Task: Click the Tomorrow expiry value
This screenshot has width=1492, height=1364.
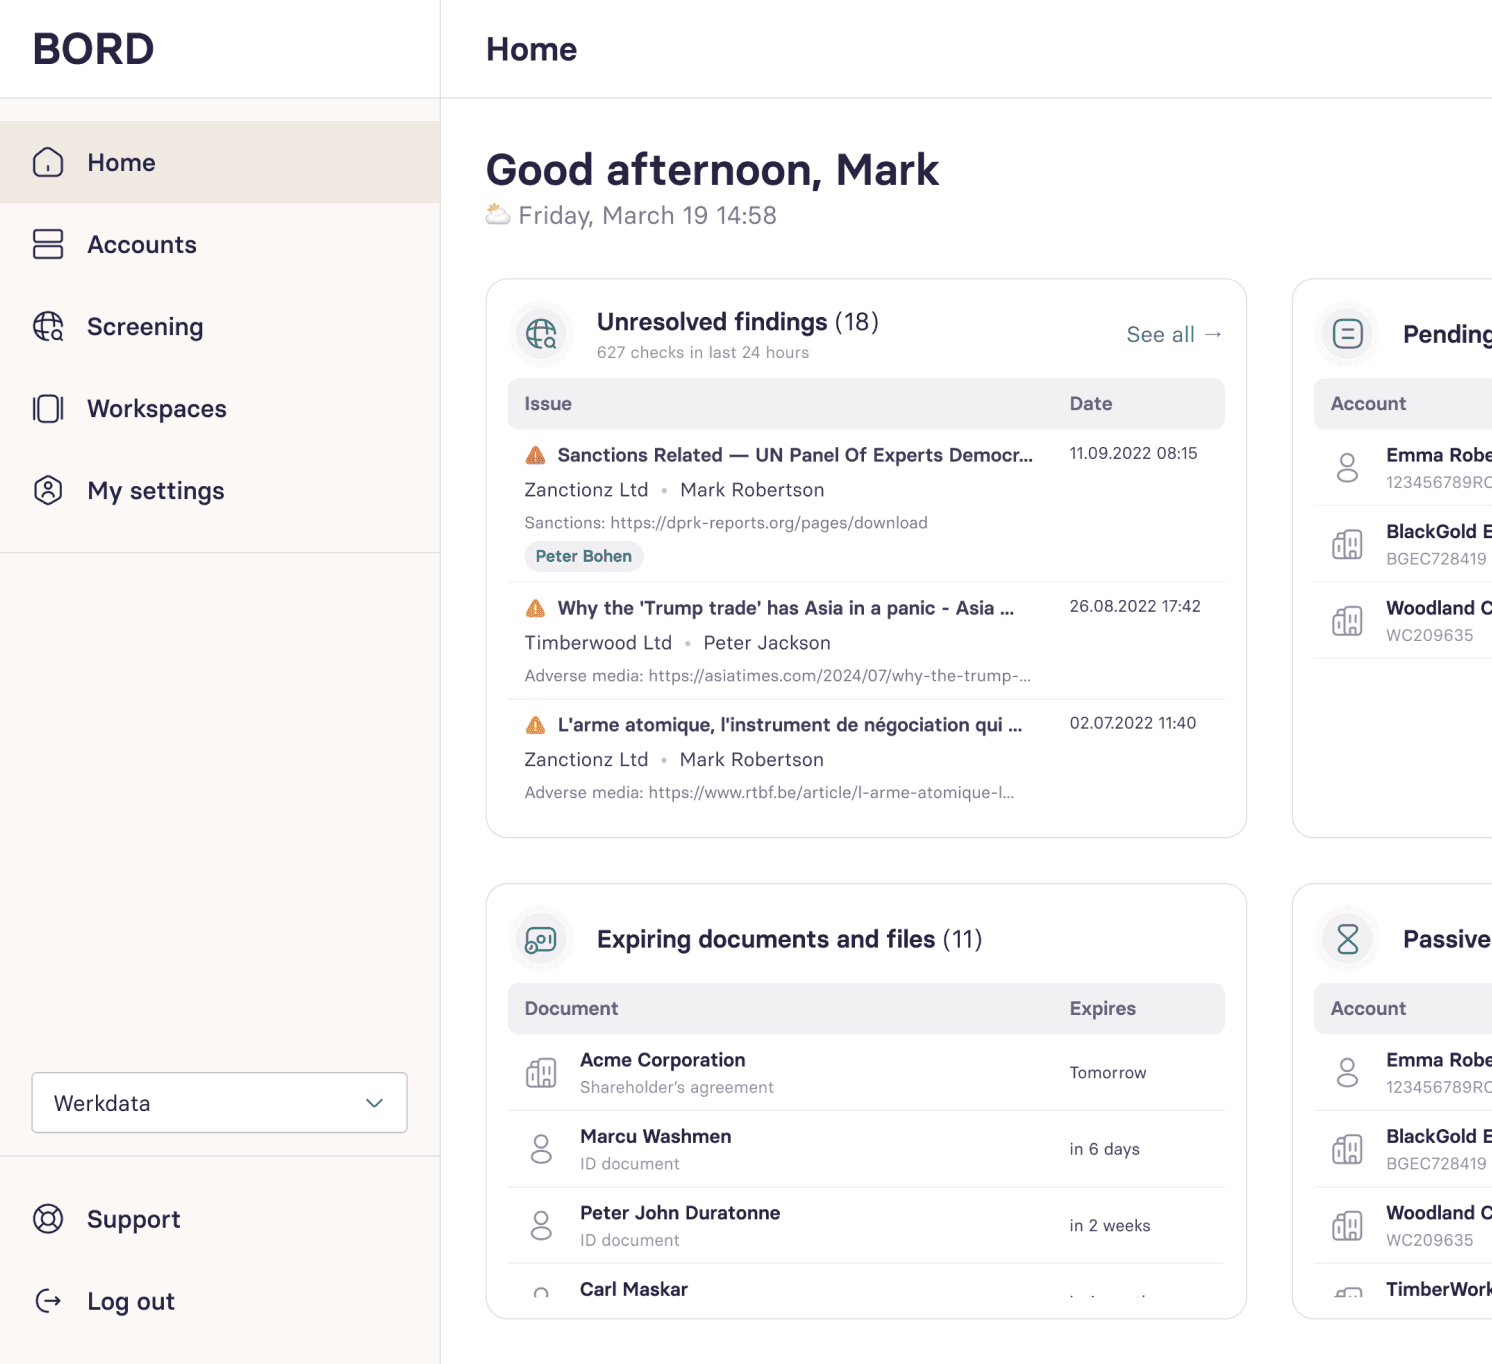Action: coord(1108,1073)
